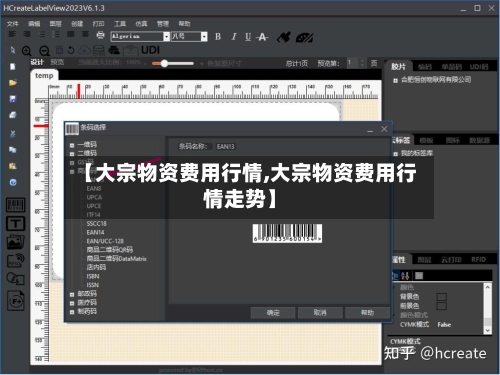Screen dimensions: 500x375
Task: Click the alphabetical sort icon in properties
Action: (x=405, y=276)
